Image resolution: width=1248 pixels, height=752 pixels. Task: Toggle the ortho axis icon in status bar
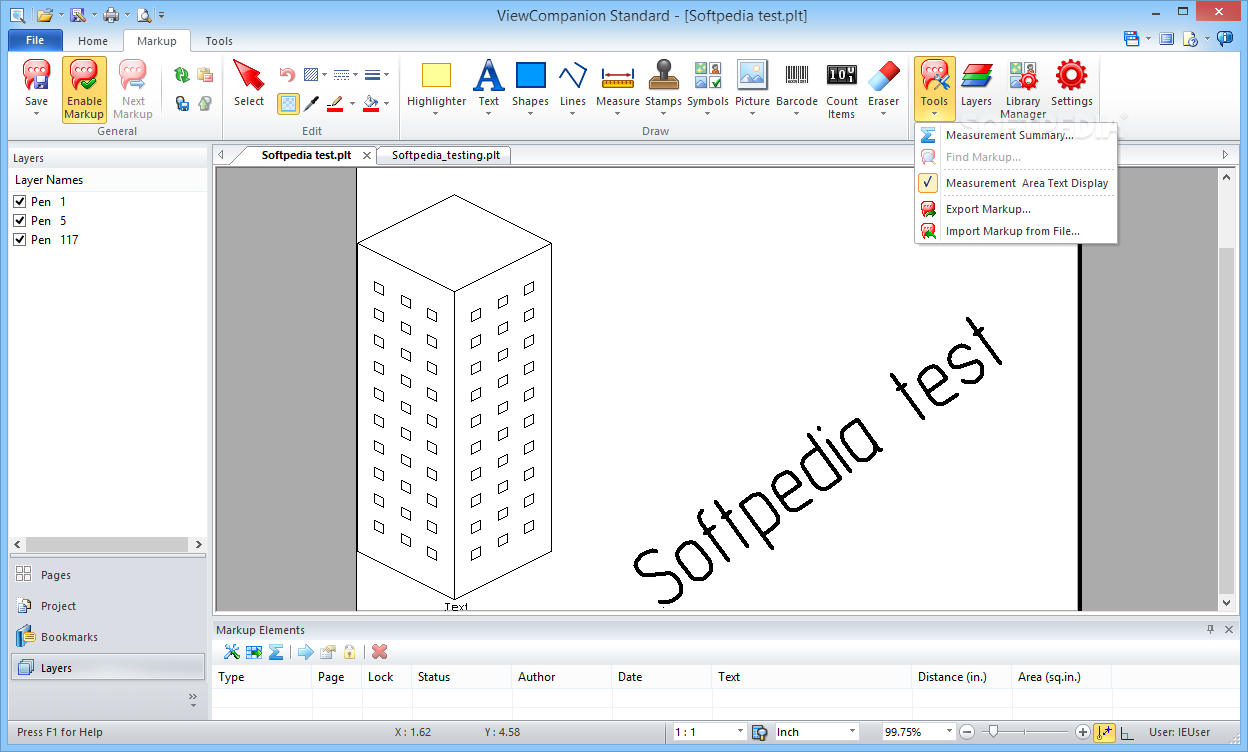(1128, 733)
